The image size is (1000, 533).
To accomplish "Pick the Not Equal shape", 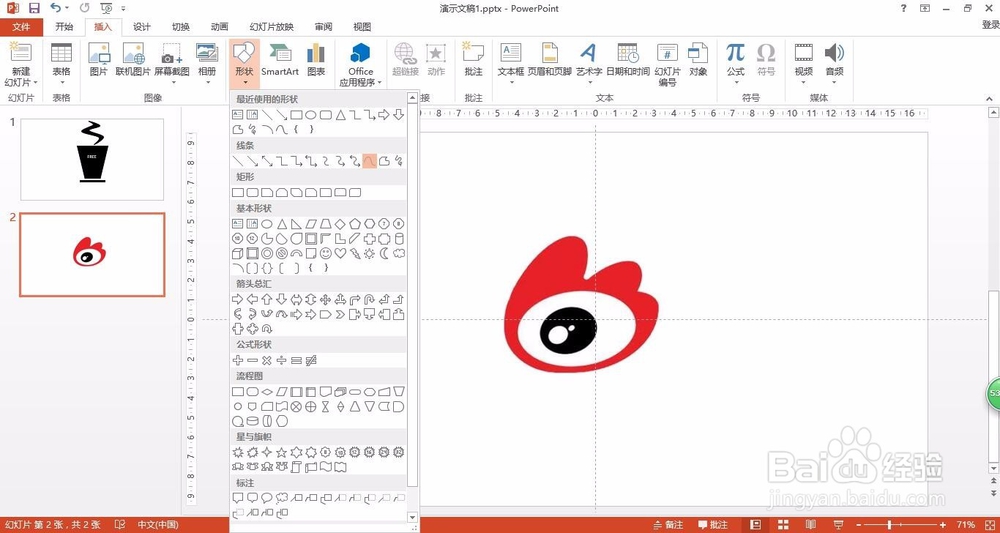I will pyautogui.click(x=311, y=360).
